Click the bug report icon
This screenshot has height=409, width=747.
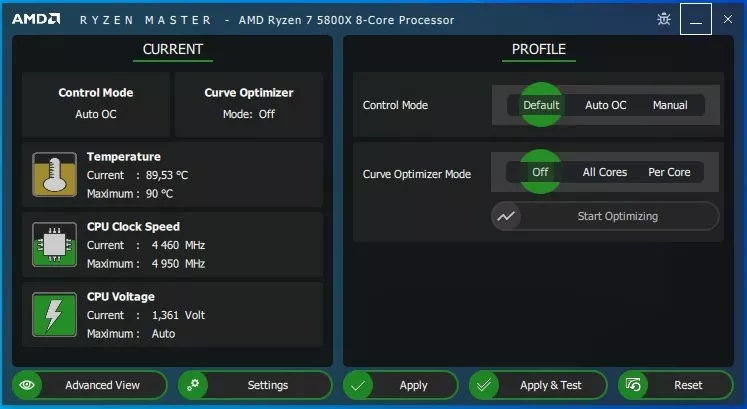point(664,19)
